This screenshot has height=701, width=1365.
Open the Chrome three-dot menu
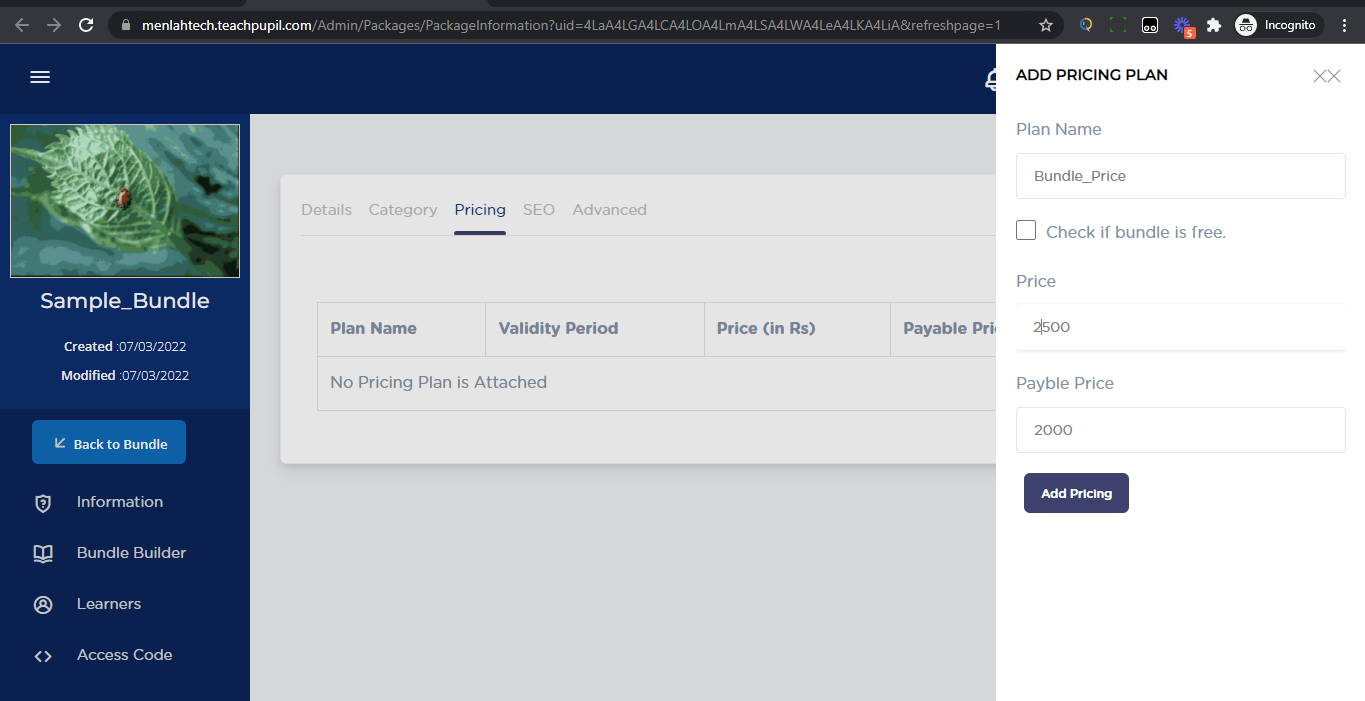pos(1345,25)
